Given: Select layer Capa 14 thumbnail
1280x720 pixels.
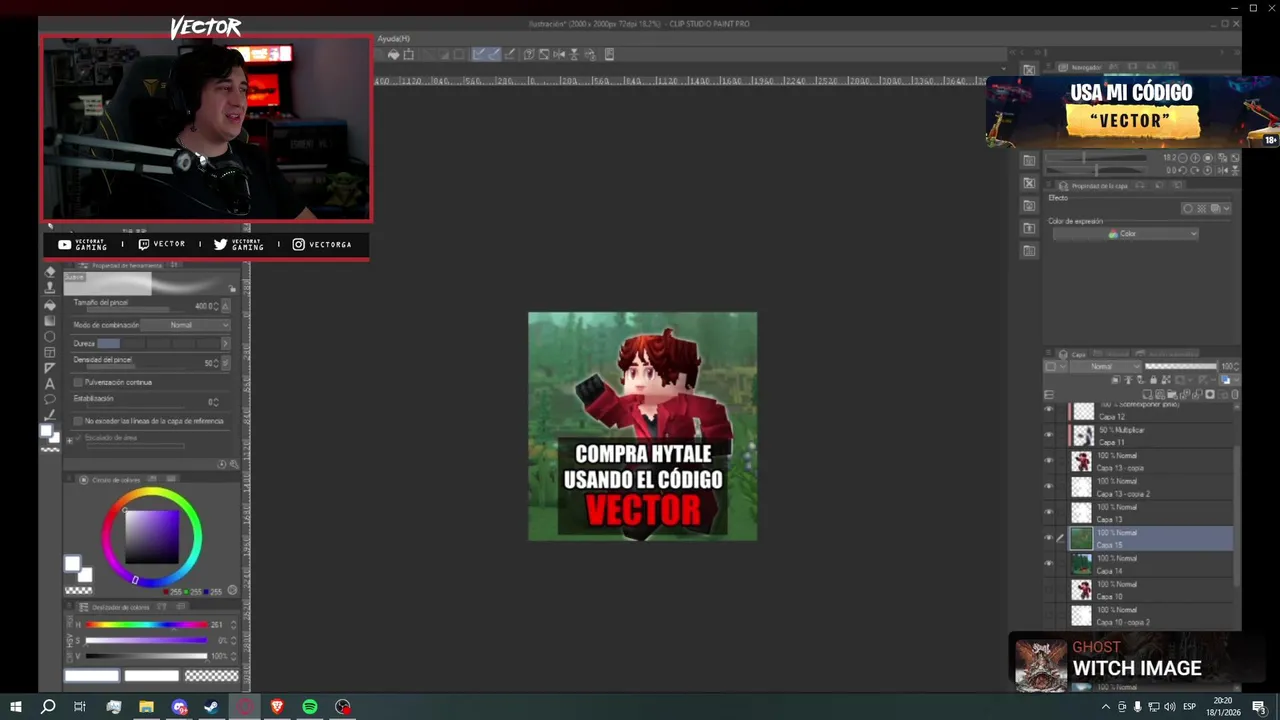Looking at the screenshot, I should (x=1082, y=564).
